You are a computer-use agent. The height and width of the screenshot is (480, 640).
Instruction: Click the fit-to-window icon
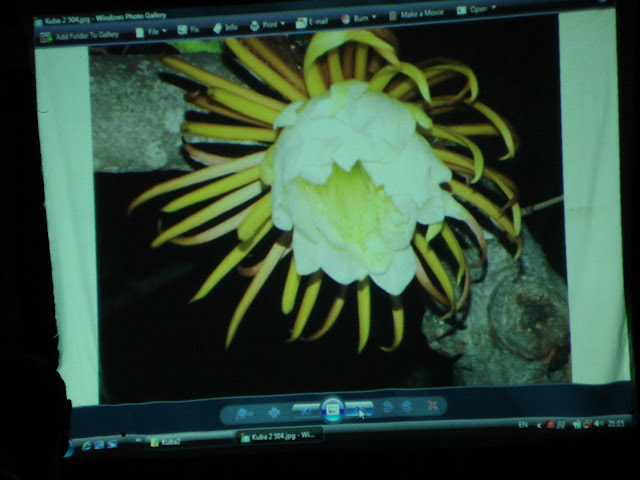[273, 412]
